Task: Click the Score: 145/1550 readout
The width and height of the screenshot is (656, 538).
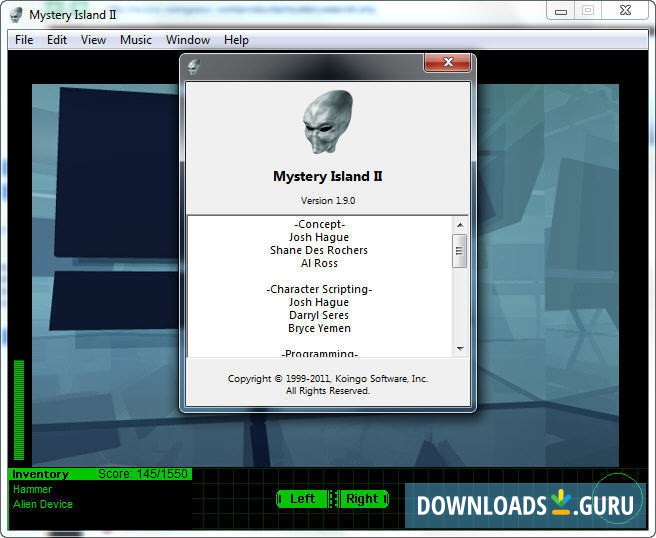Action: point(143,474)
